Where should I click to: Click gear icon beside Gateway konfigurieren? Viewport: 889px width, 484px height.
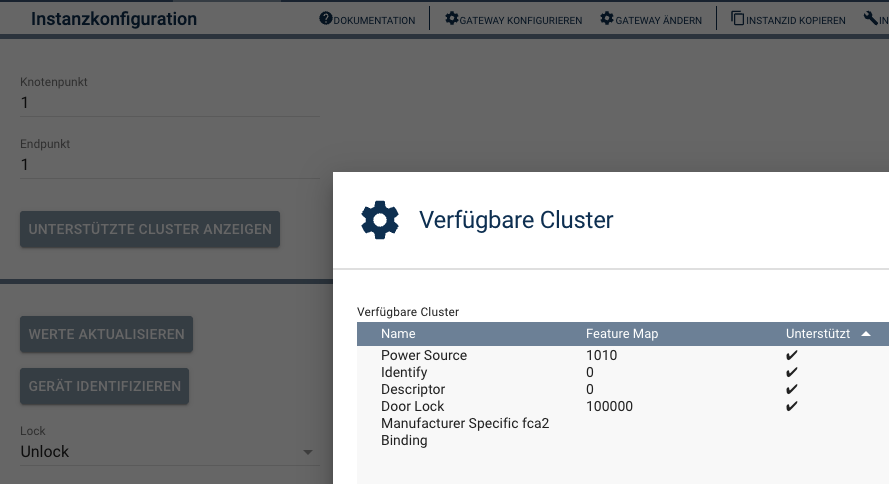(451, 19)
